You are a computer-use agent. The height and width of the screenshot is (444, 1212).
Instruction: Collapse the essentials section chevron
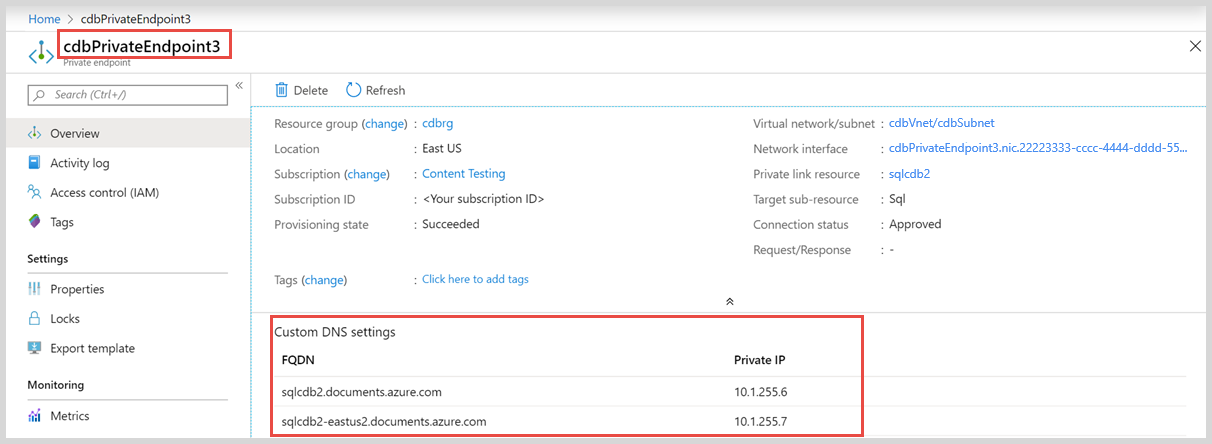[730, 301]
